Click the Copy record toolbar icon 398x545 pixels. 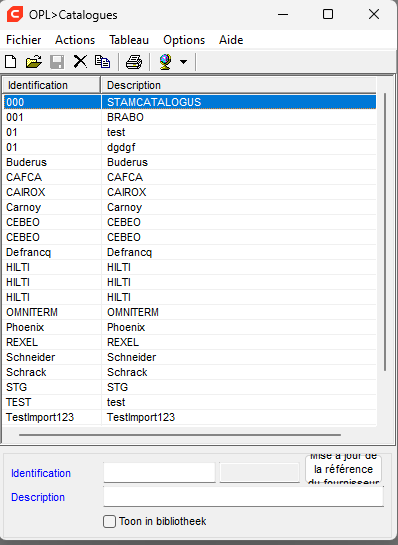pyautogui.click(x=103, y=62)
